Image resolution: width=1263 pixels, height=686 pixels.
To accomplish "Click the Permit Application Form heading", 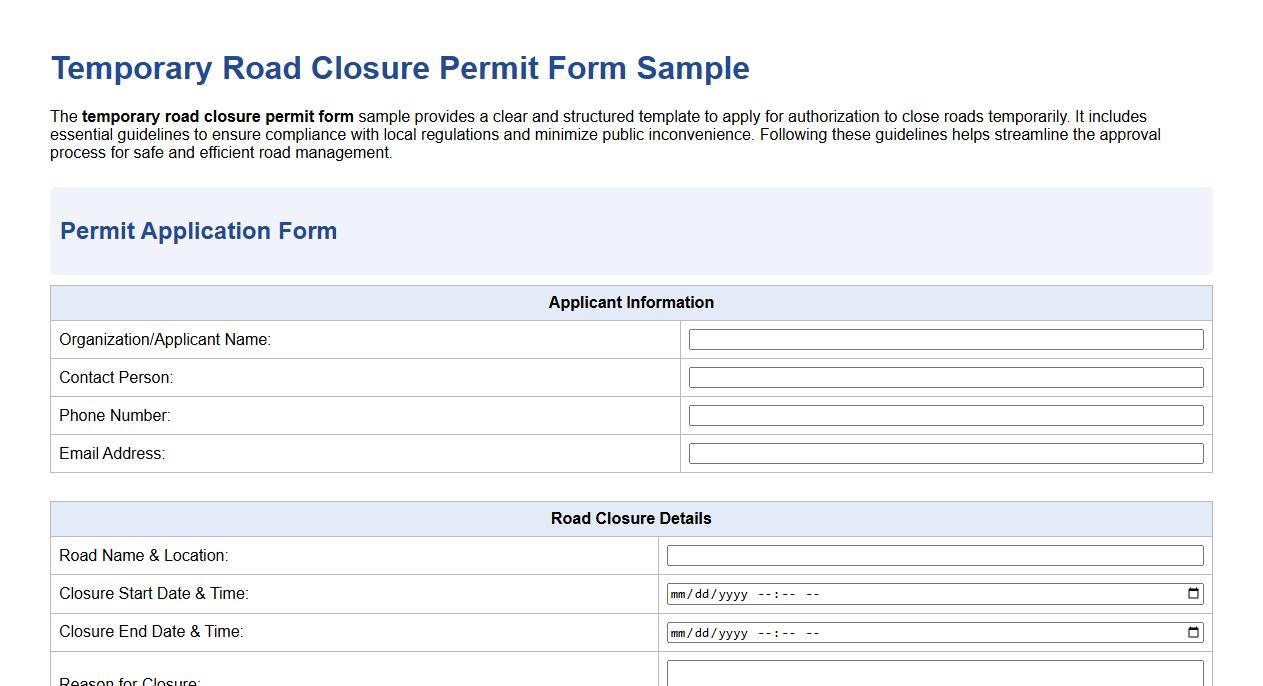I will tap(198, 231).
